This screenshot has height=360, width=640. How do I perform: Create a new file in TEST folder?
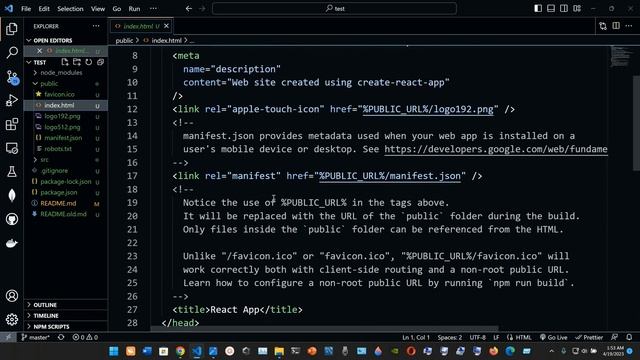click(x=64, y=62)
